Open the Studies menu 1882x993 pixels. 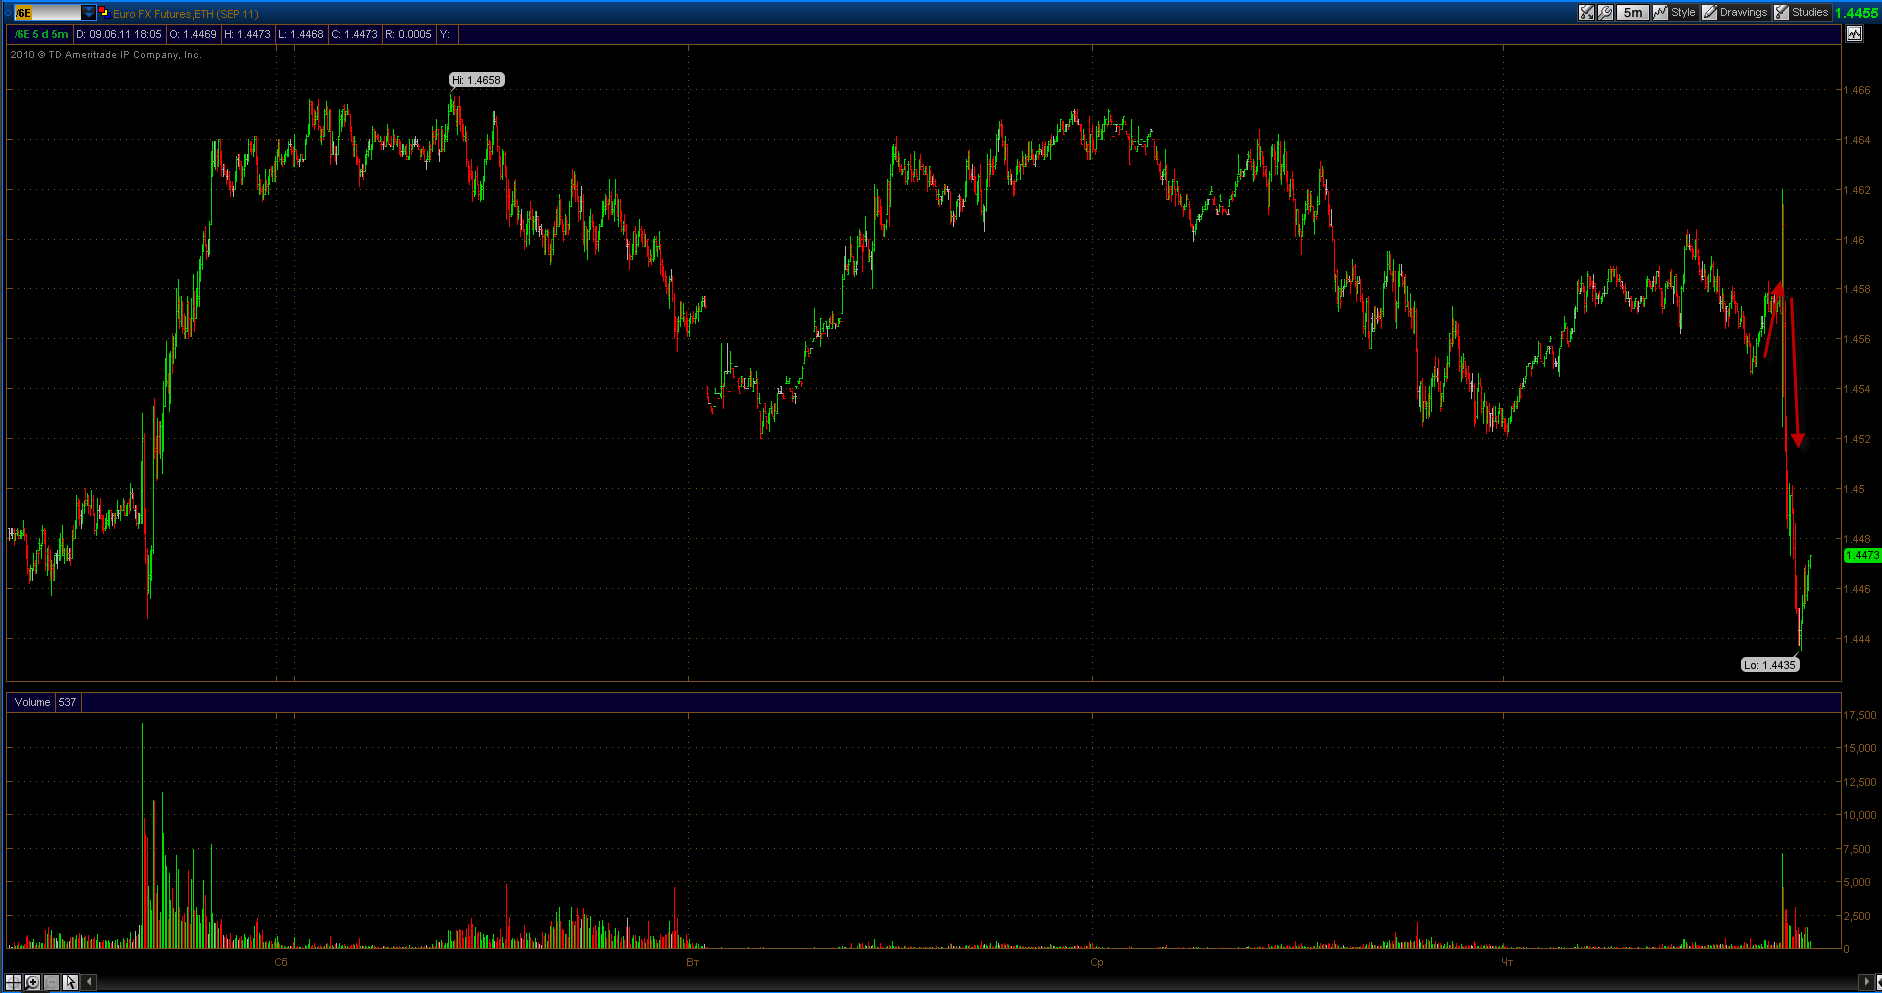tap(1802, 13)
